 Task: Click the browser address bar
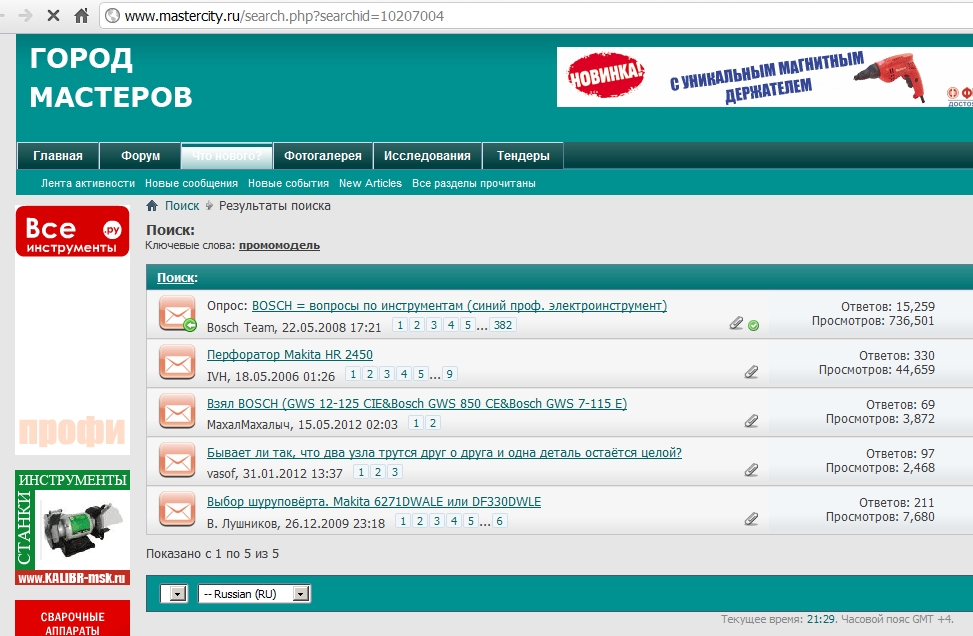pos(536,16)
